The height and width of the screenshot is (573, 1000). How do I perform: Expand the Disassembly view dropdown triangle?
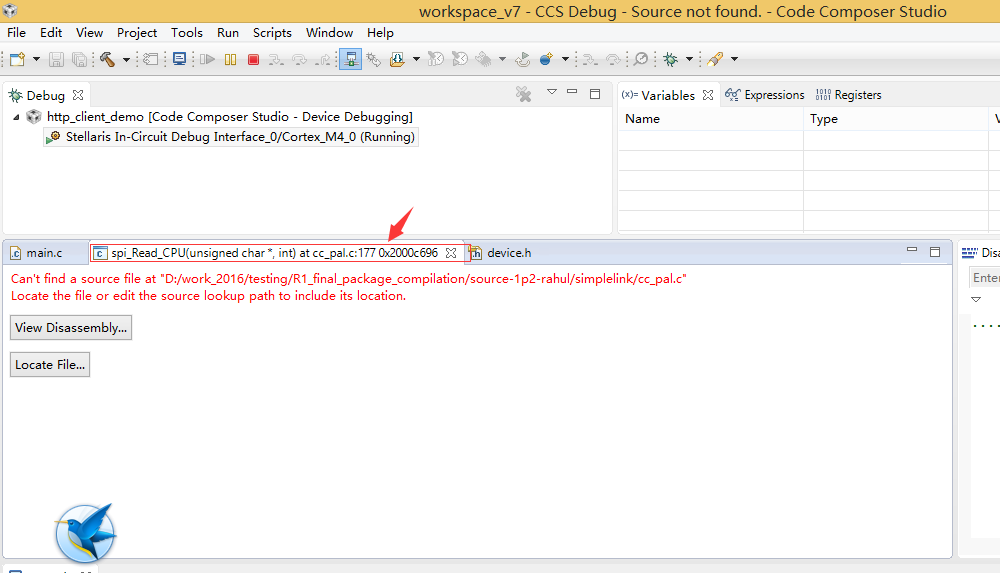coord(976,299)
